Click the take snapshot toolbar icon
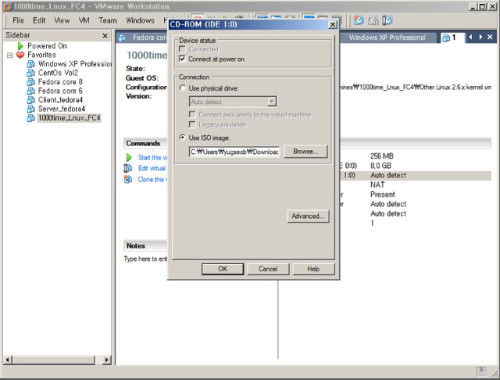This screenshot has width=500, height=380. pyautogui.click(x=359, y=20)
